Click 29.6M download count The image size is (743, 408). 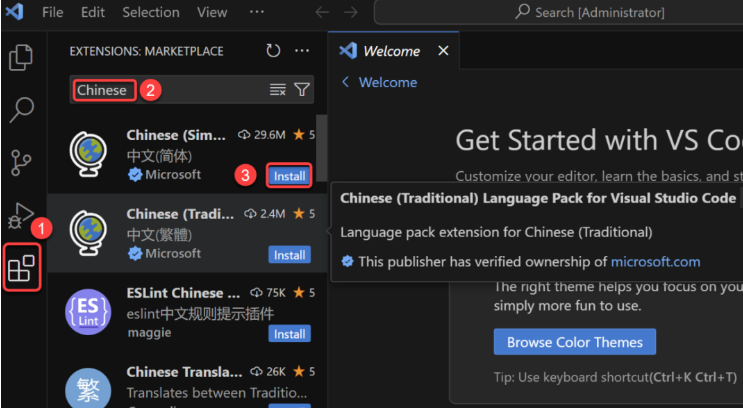270,135
